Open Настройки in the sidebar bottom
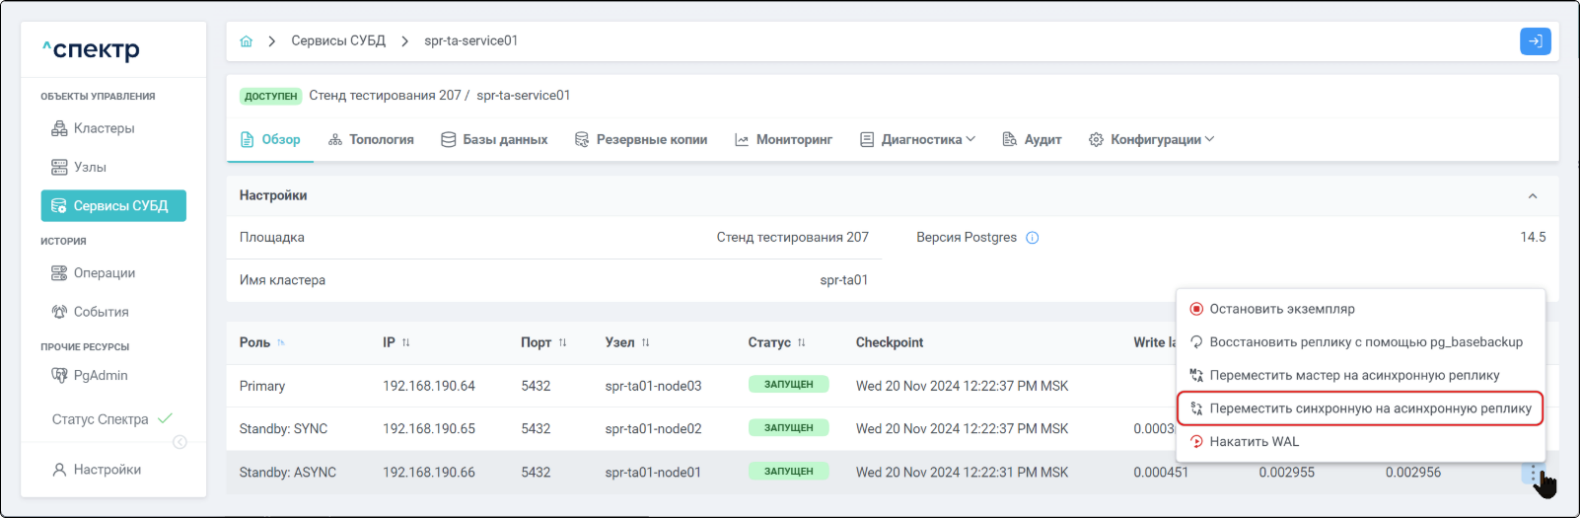 point(106,469)
